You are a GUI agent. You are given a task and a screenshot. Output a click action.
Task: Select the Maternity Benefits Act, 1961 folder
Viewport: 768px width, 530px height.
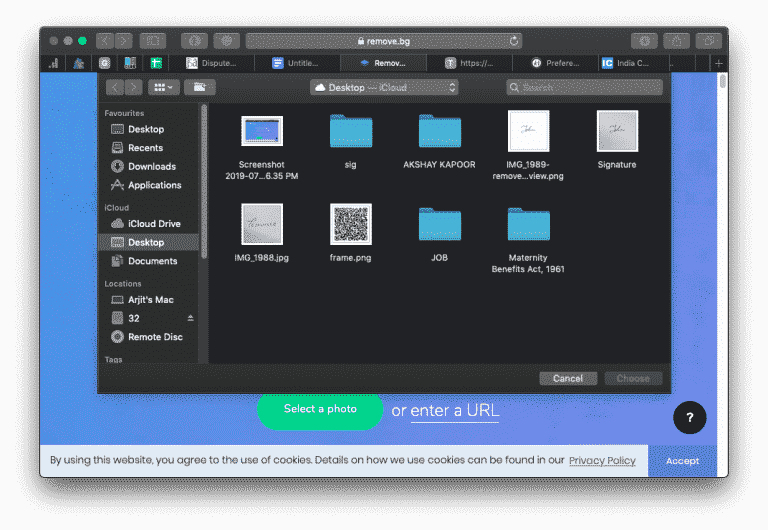(x=528, y=224)
